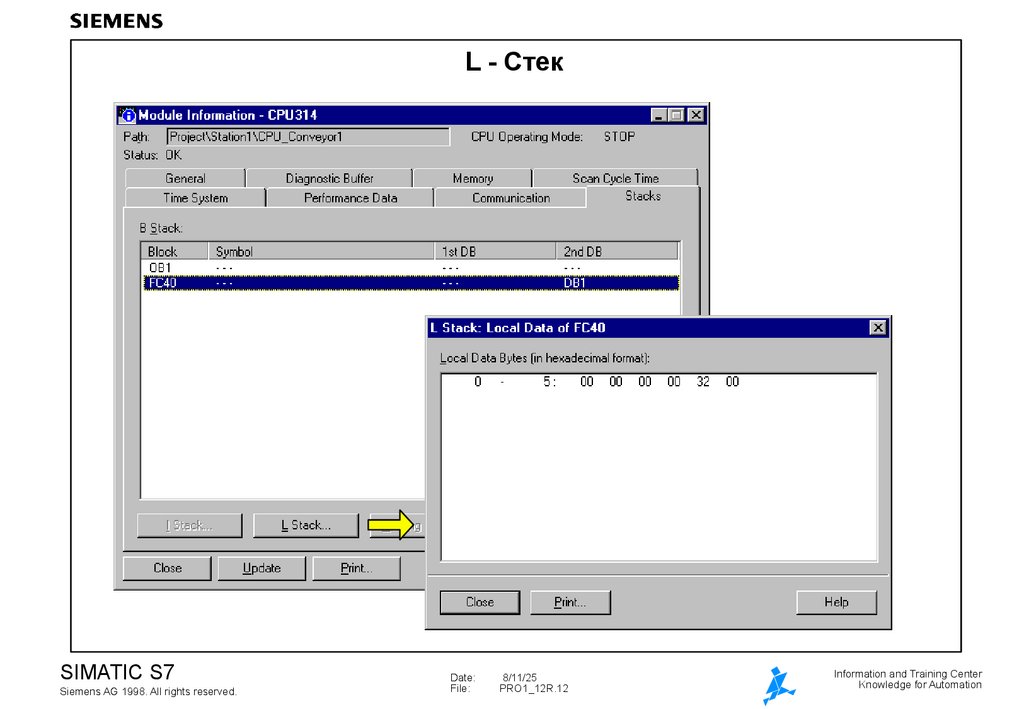
Task: Click the hex value 32 in local data
Action: click(703, 381)
